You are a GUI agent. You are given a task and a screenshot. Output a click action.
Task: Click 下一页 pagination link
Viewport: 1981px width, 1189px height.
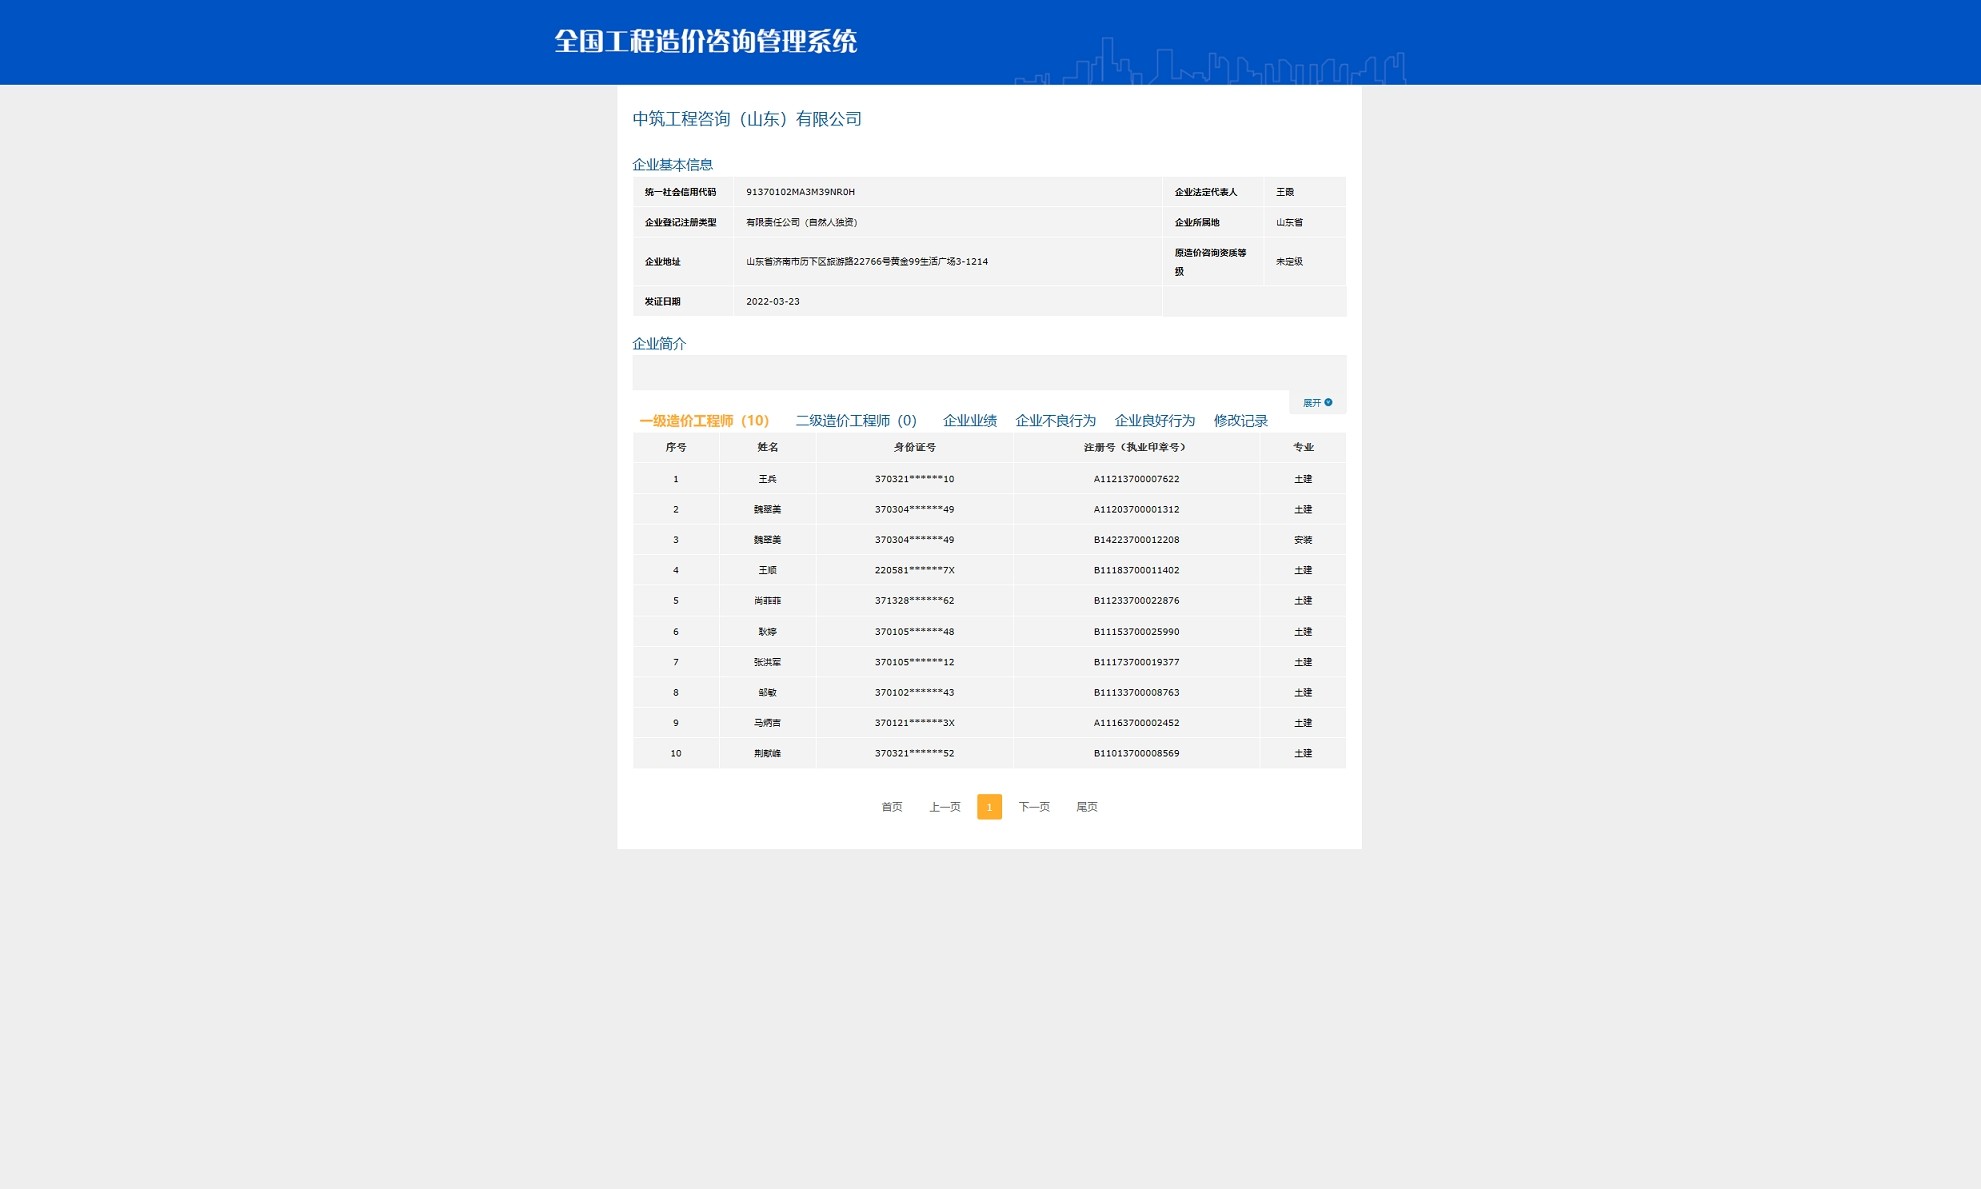tap(1034, 806)
